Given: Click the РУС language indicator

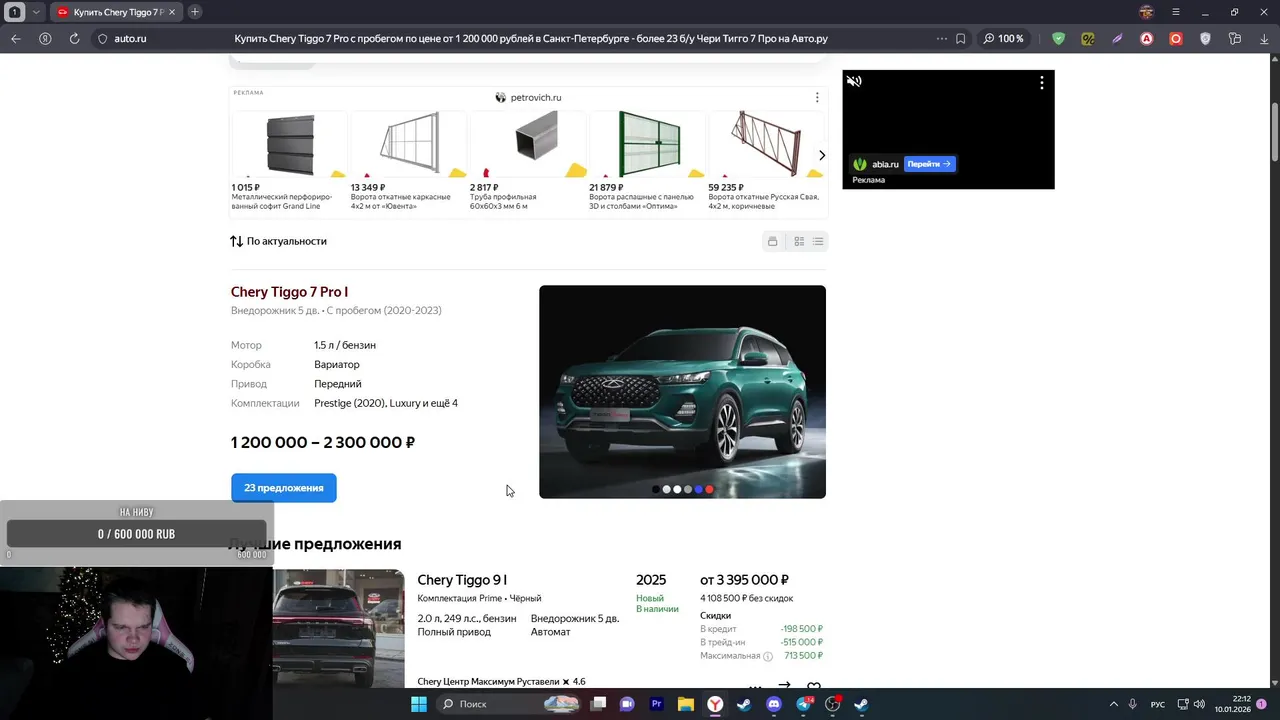Looking at the screenshot, I should tap(1158, 704).
